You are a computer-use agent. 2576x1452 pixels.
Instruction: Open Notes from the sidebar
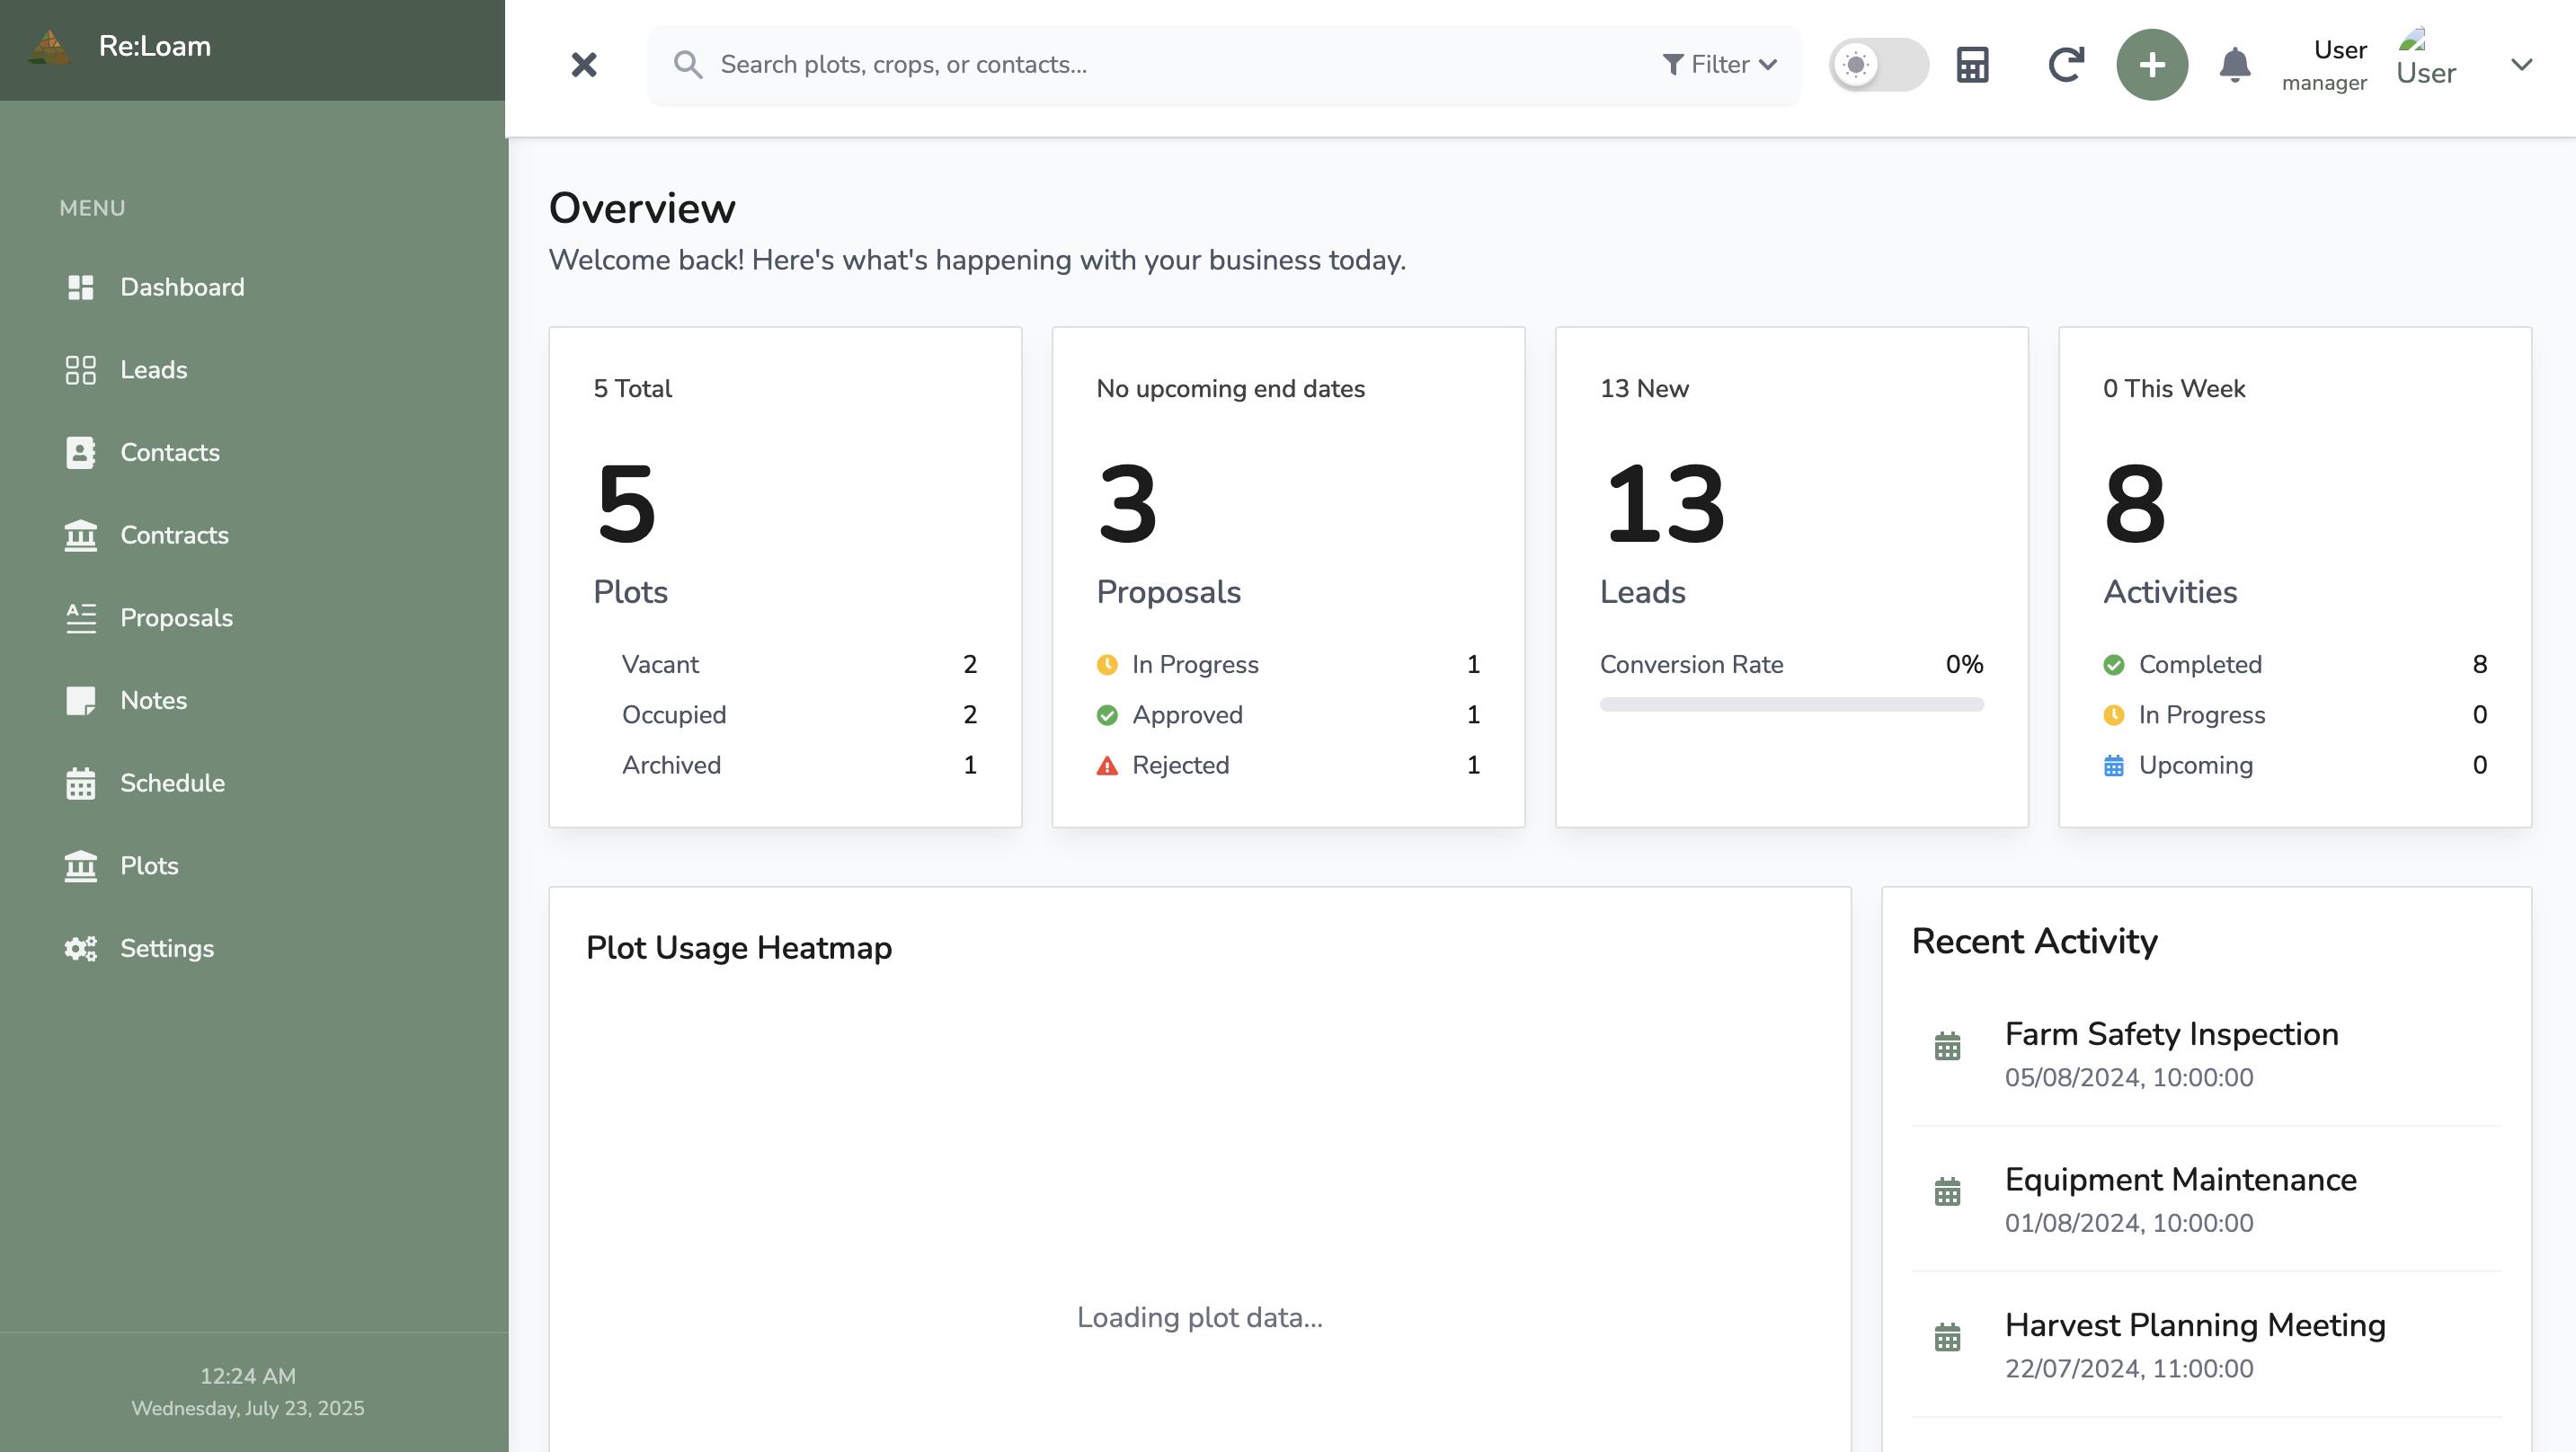click(154, 701)
